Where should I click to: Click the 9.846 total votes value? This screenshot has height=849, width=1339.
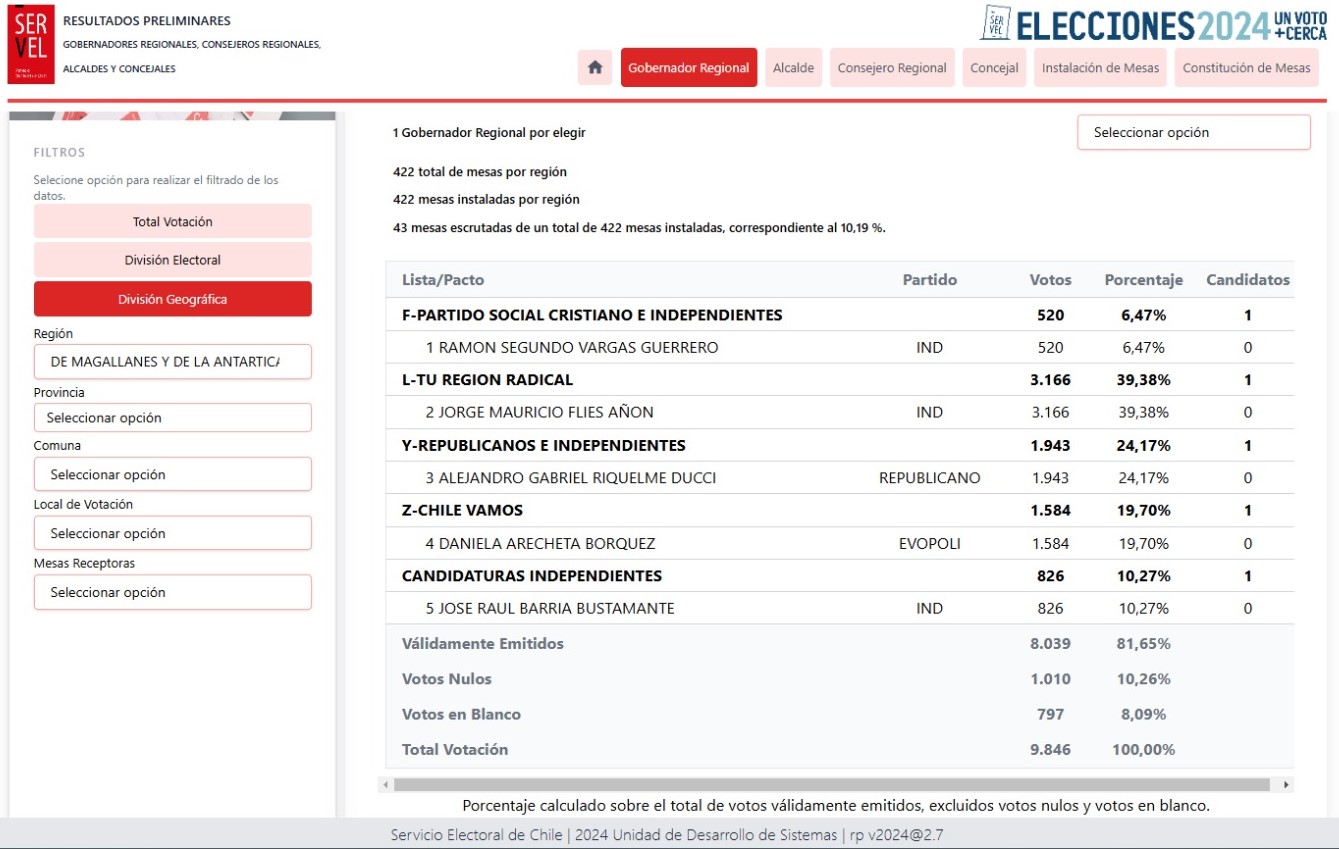(1050, 749)
